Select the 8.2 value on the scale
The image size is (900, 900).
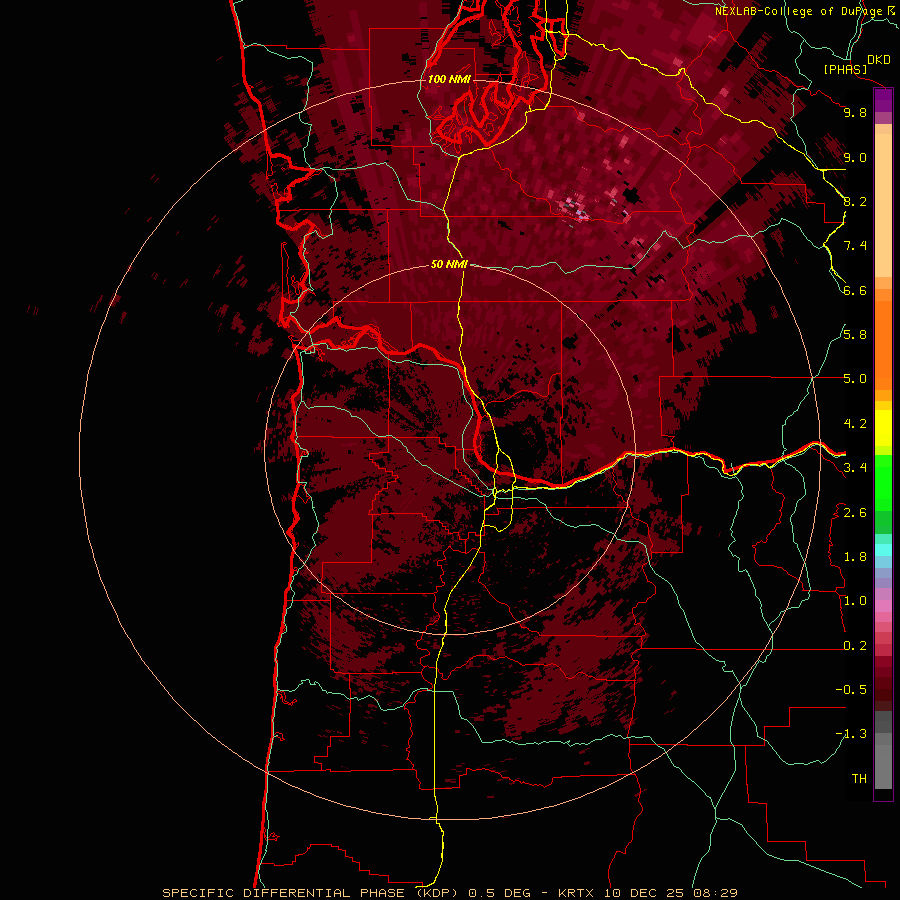click(855, 201)
